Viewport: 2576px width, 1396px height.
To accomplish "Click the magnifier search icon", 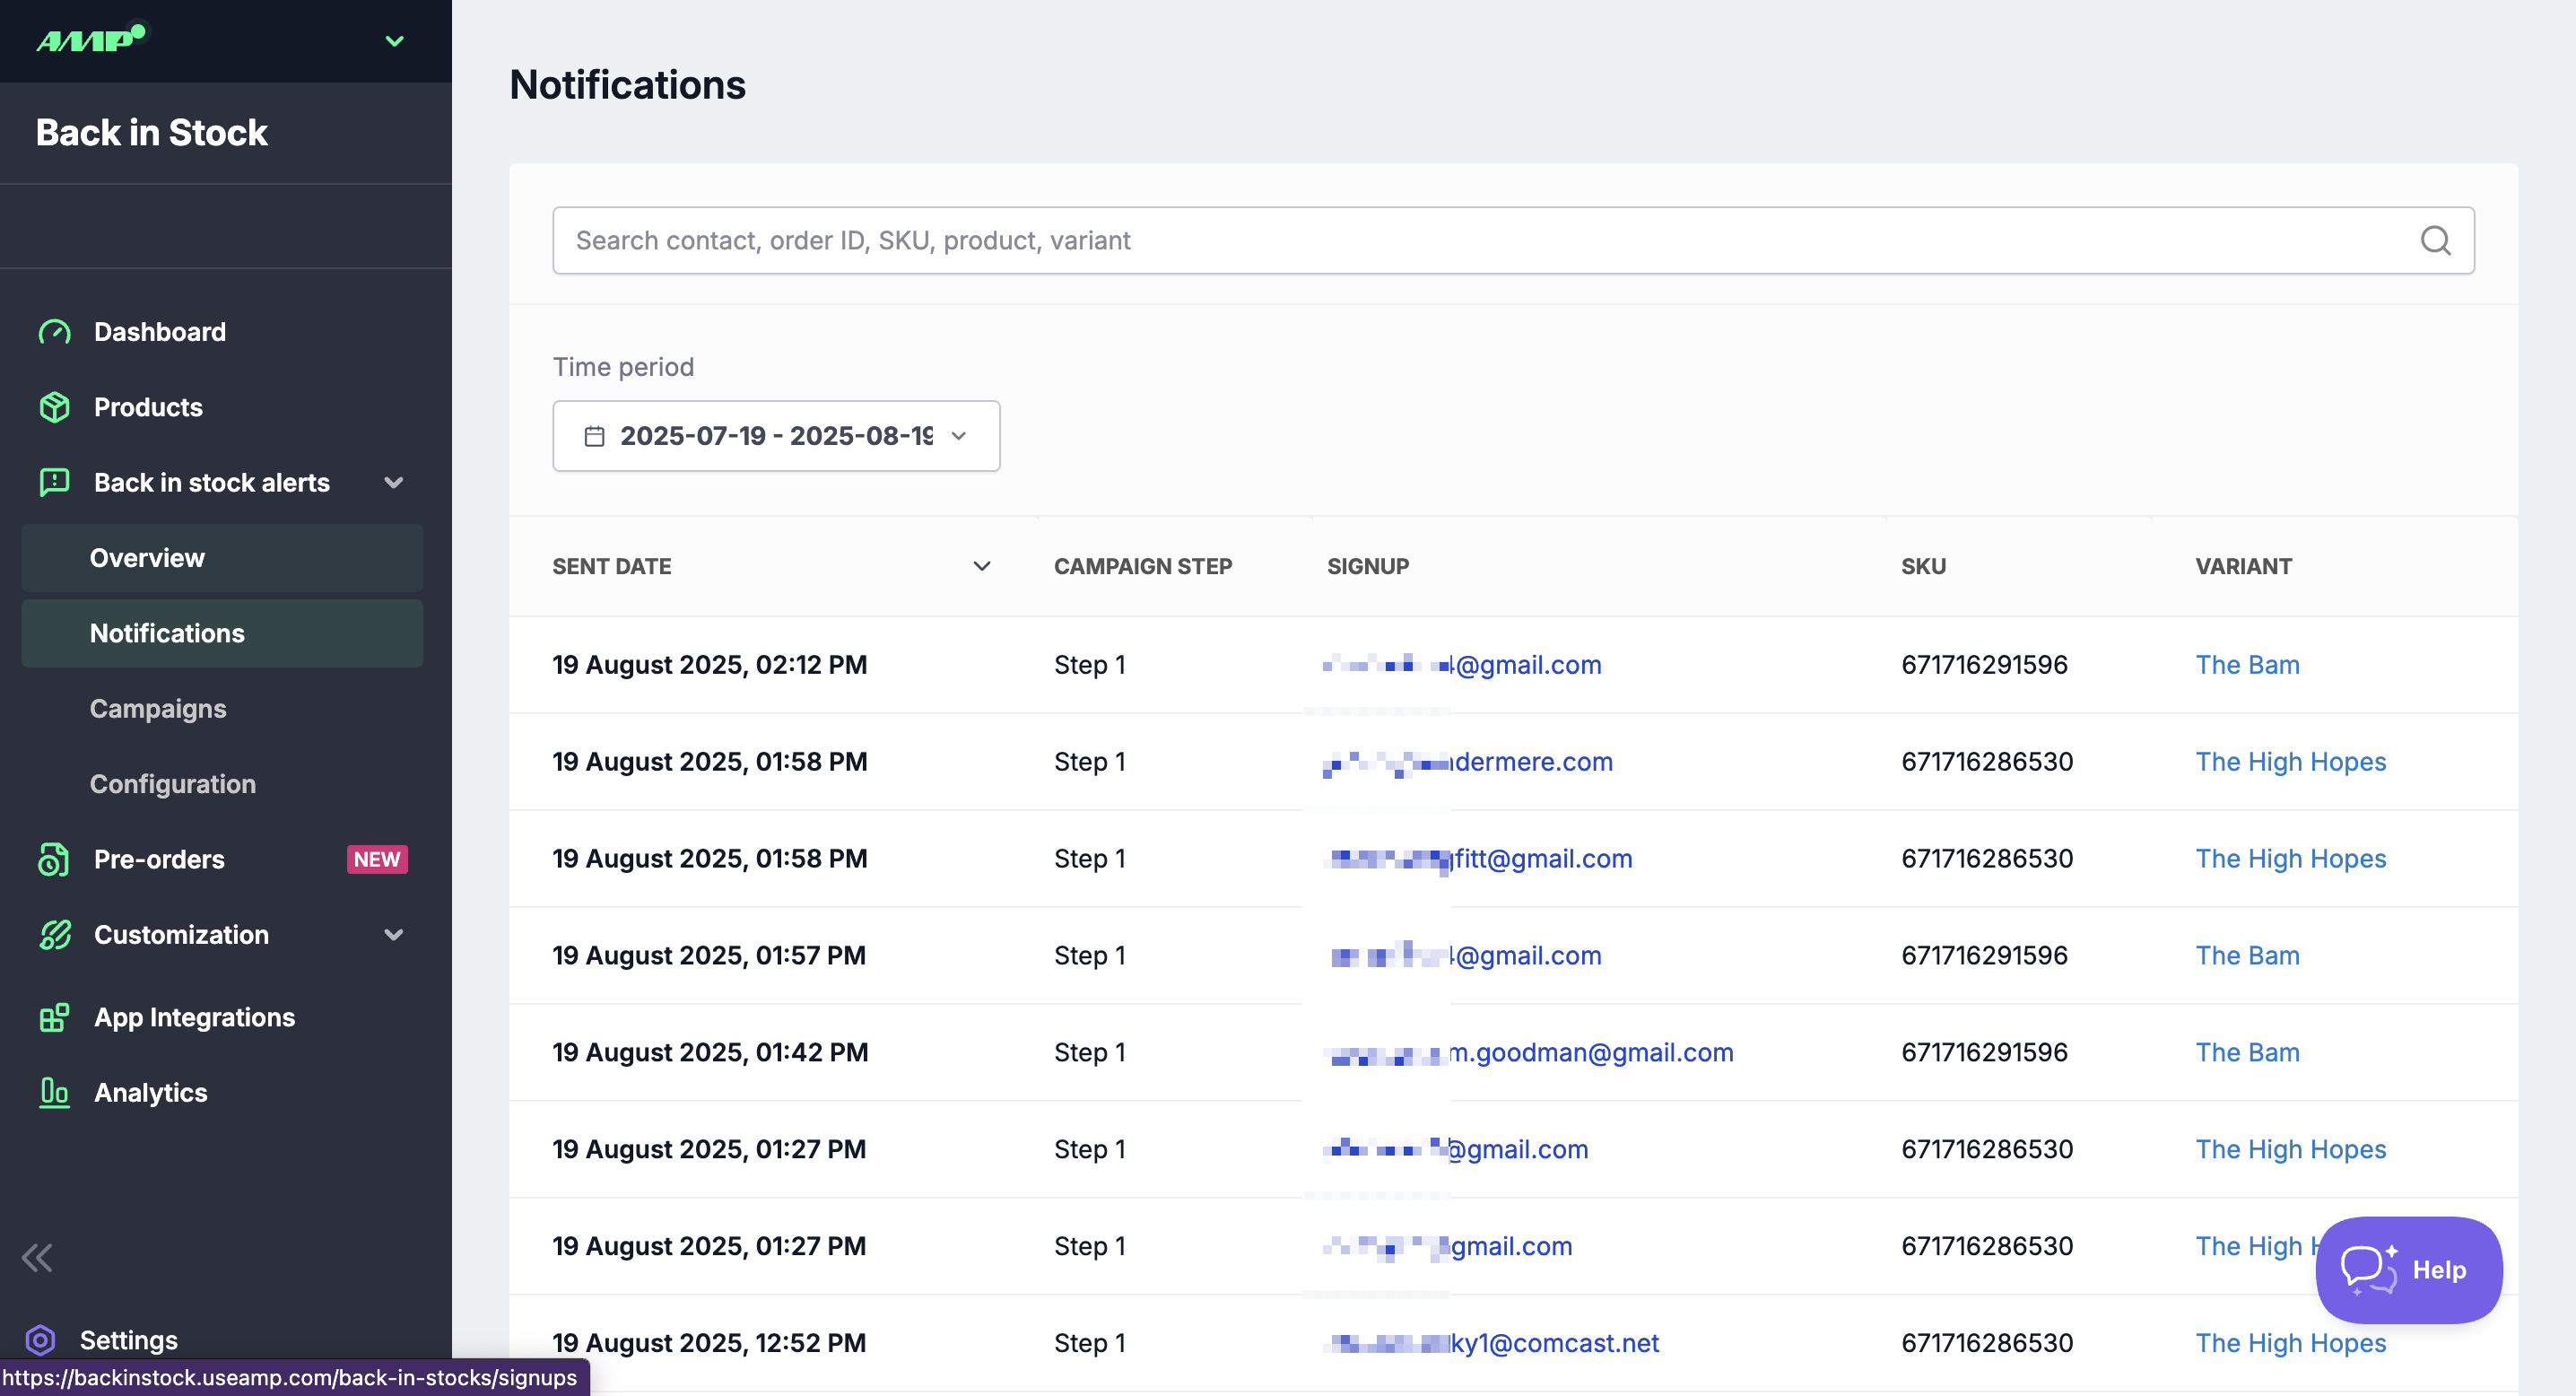I will coord(2435,240).
